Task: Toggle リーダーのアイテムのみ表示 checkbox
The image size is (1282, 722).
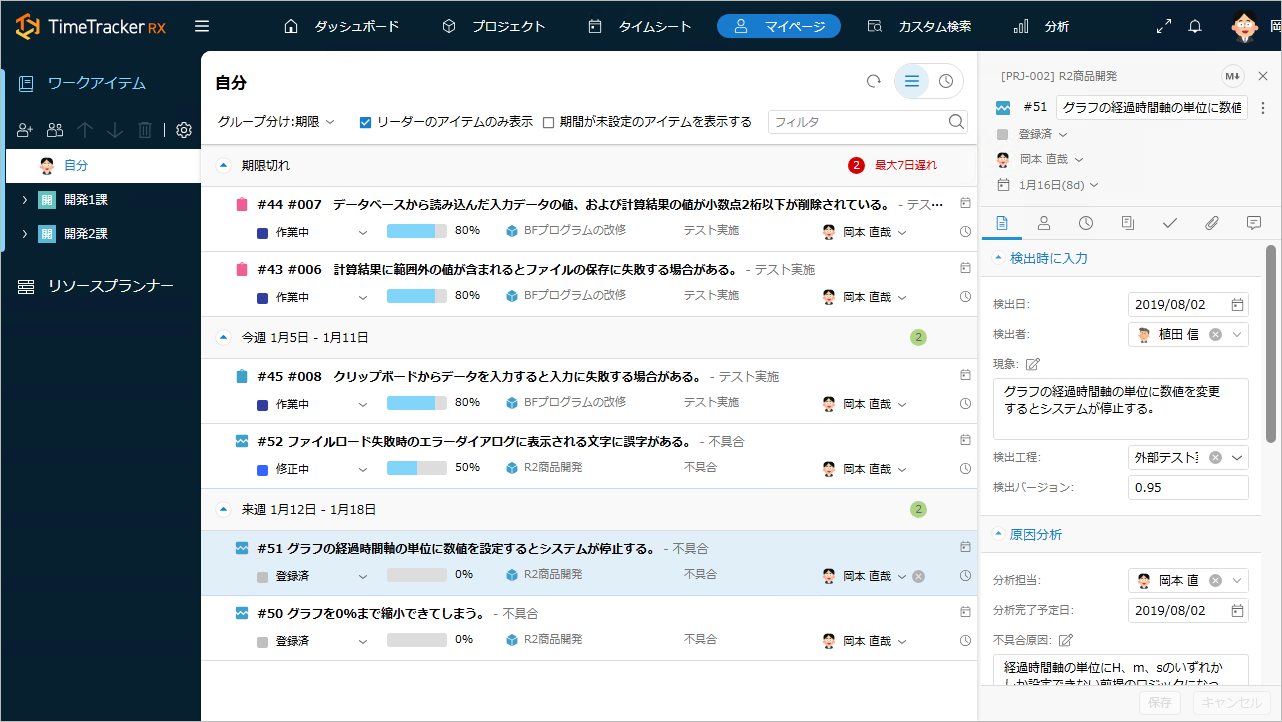Action: click(365, 122)
